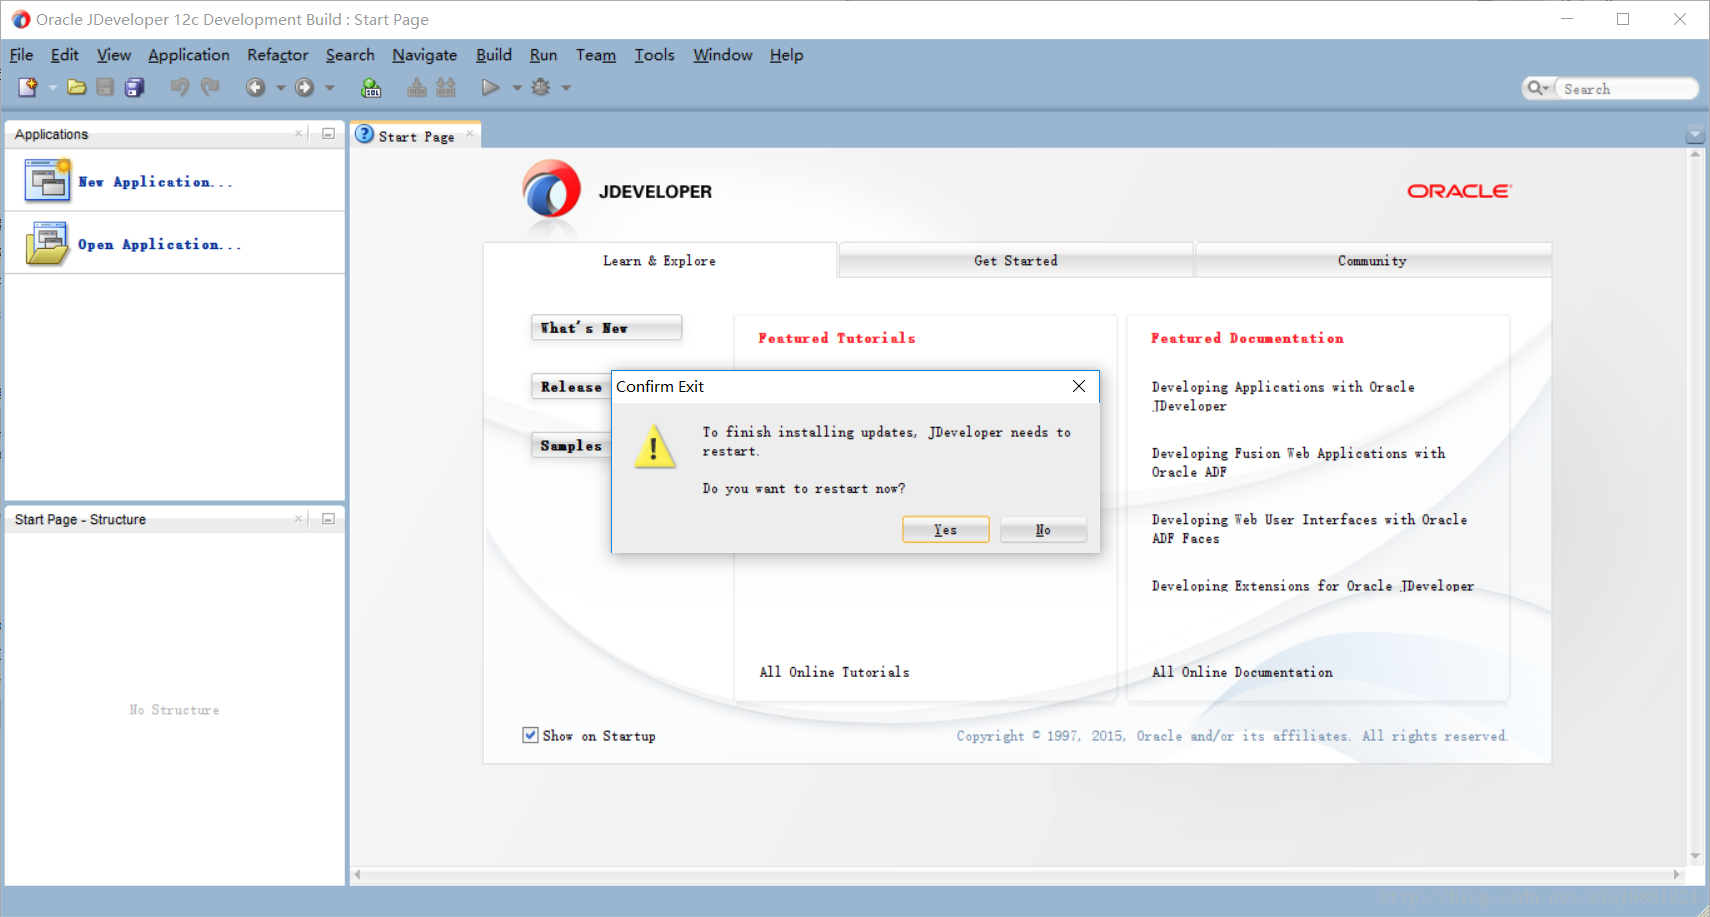The image size is (1710, 917).
Task: Open the Navigate menu
Action: (x=425, y=55)
